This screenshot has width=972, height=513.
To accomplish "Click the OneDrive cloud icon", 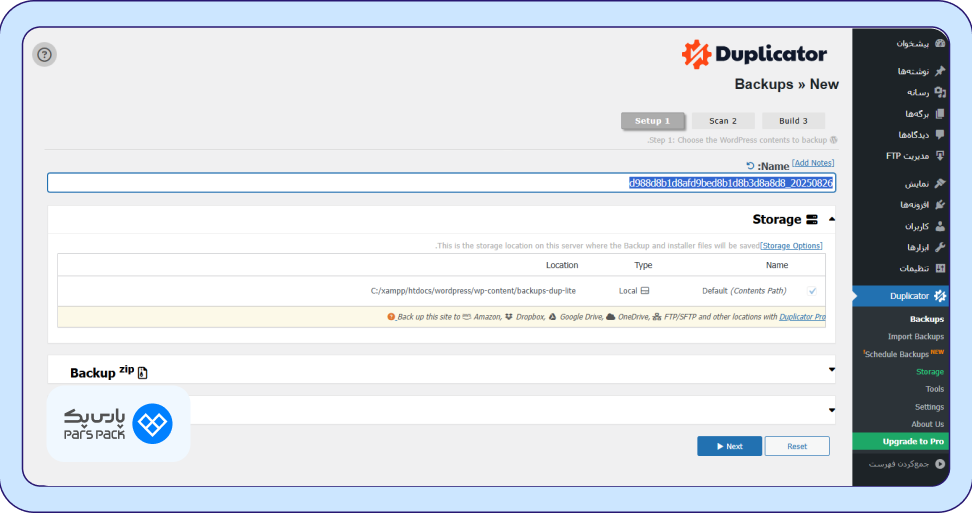I will [x=611, y=317].
